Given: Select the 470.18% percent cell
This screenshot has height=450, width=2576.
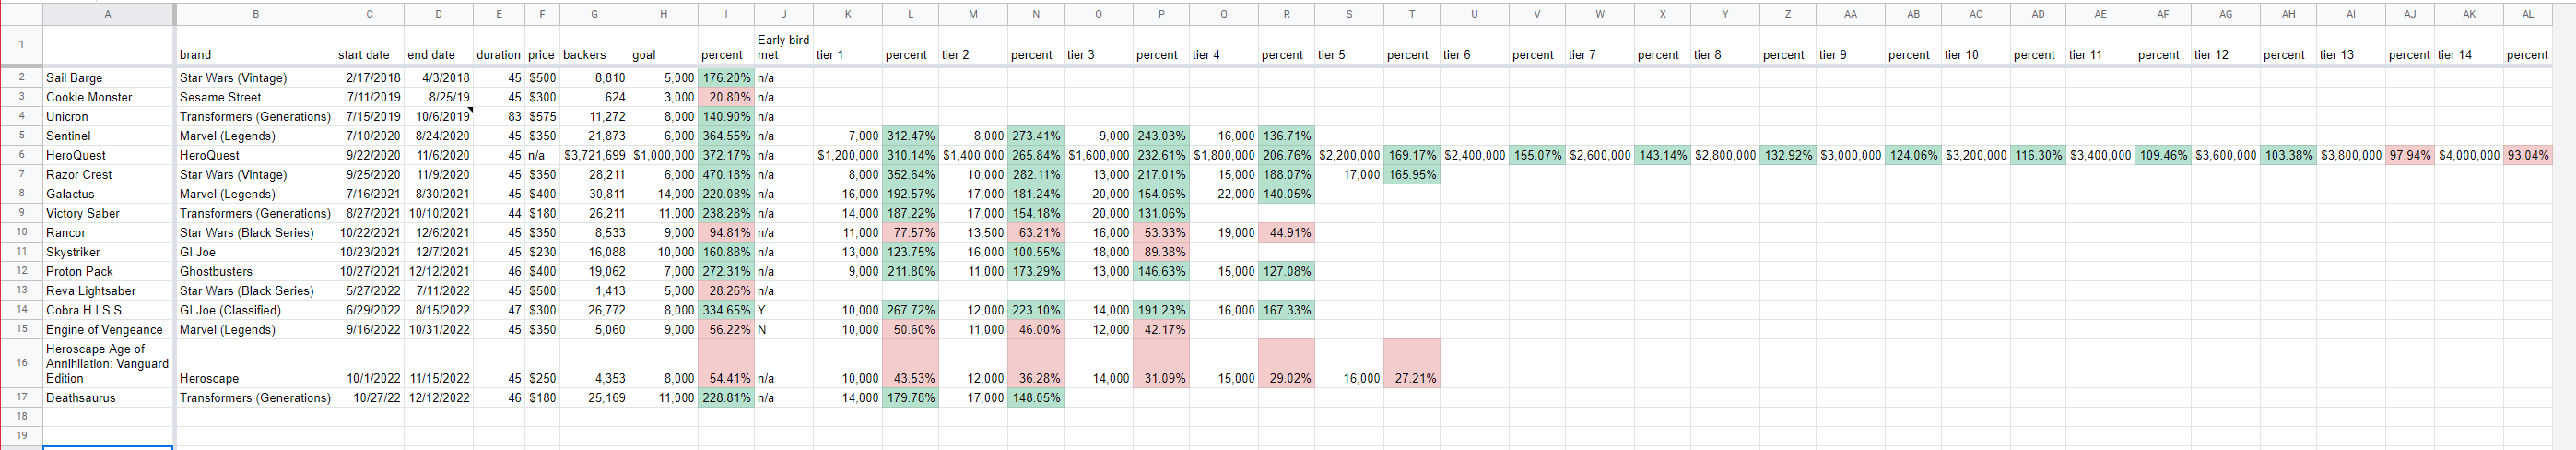Looking at the screenshot, I should [726, 175].
